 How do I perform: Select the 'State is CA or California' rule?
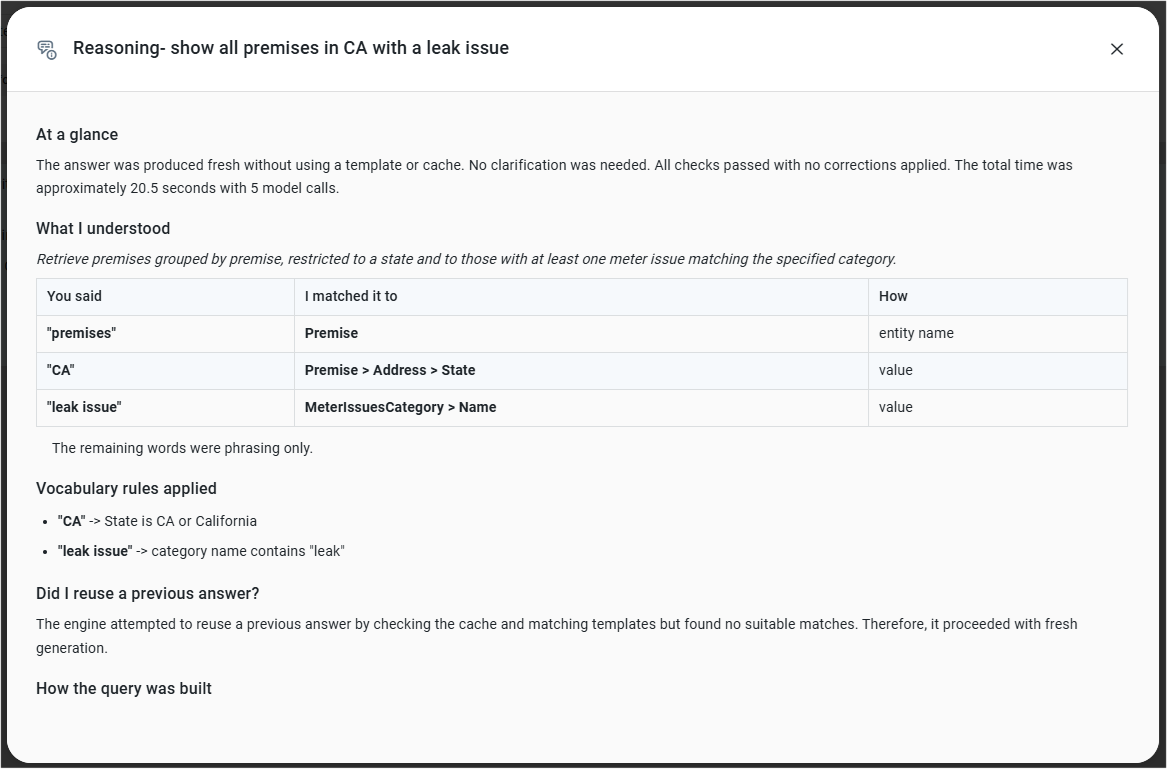157,521
